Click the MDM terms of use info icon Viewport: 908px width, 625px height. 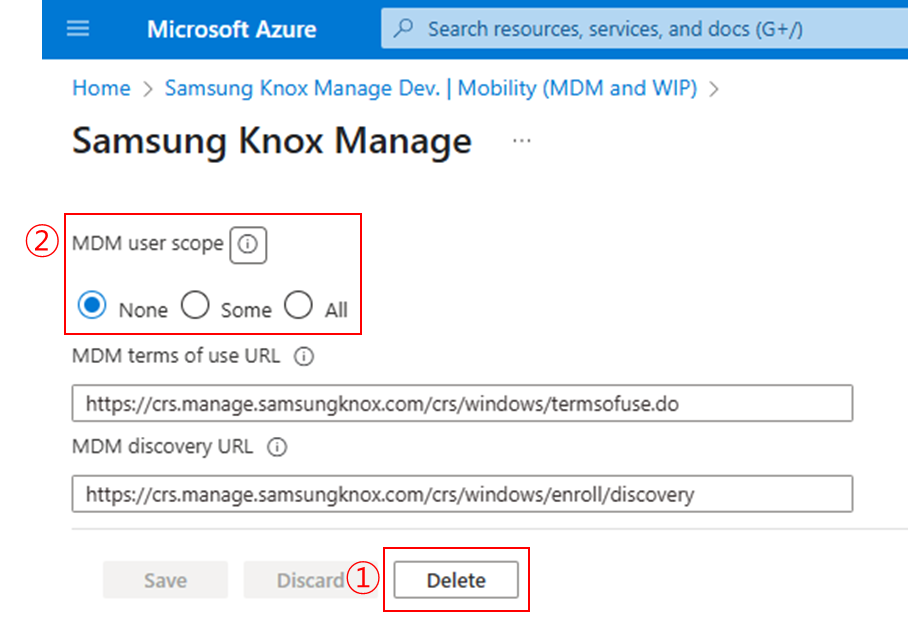click(305, 356)
